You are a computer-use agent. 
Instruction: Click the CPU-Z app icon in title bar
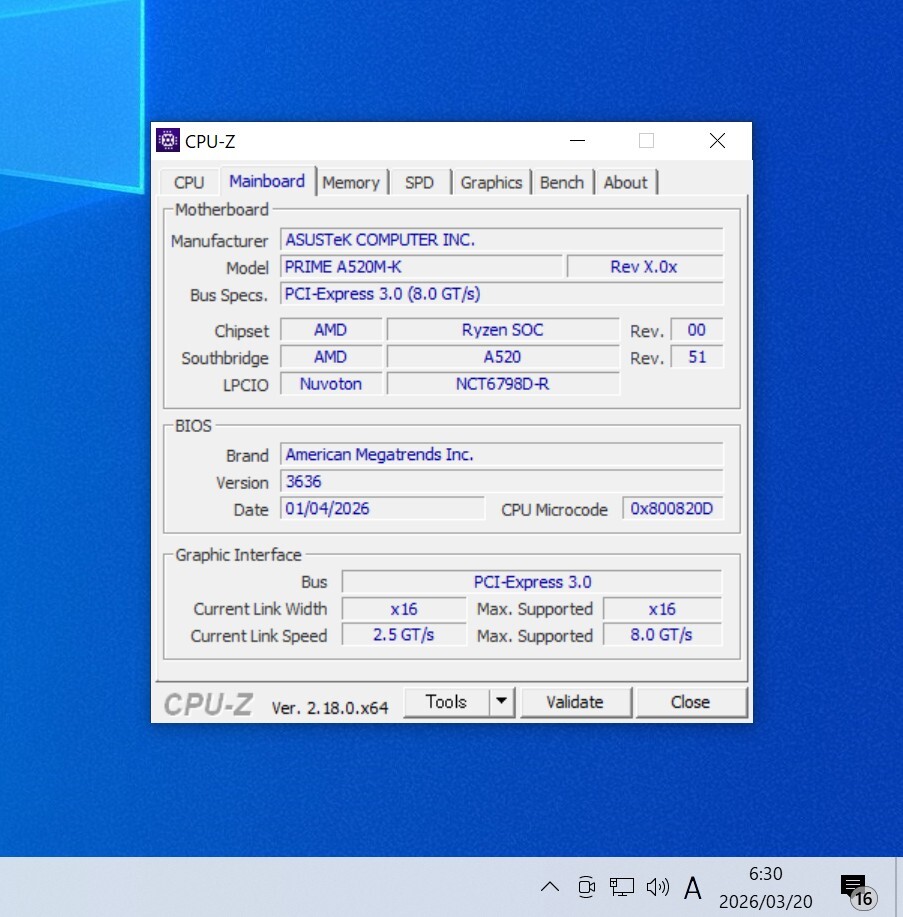(168, 141)
